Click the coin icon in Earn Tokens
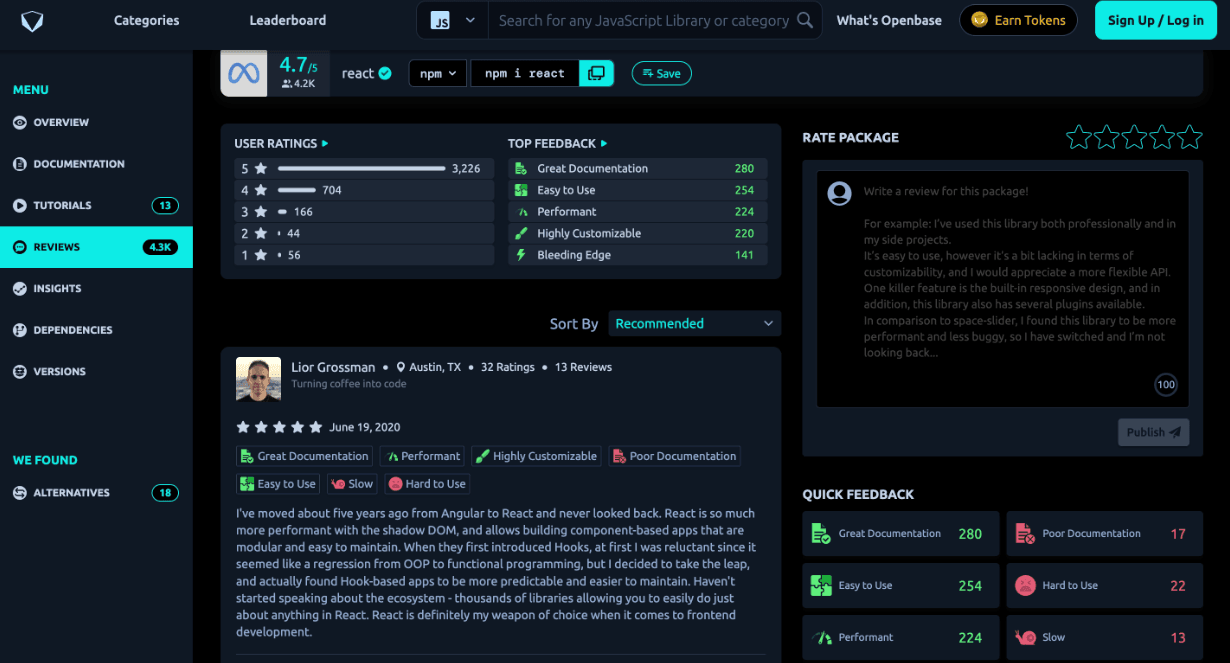The height and width of the screenshot is (663, 1230). [x=979, y=20]
